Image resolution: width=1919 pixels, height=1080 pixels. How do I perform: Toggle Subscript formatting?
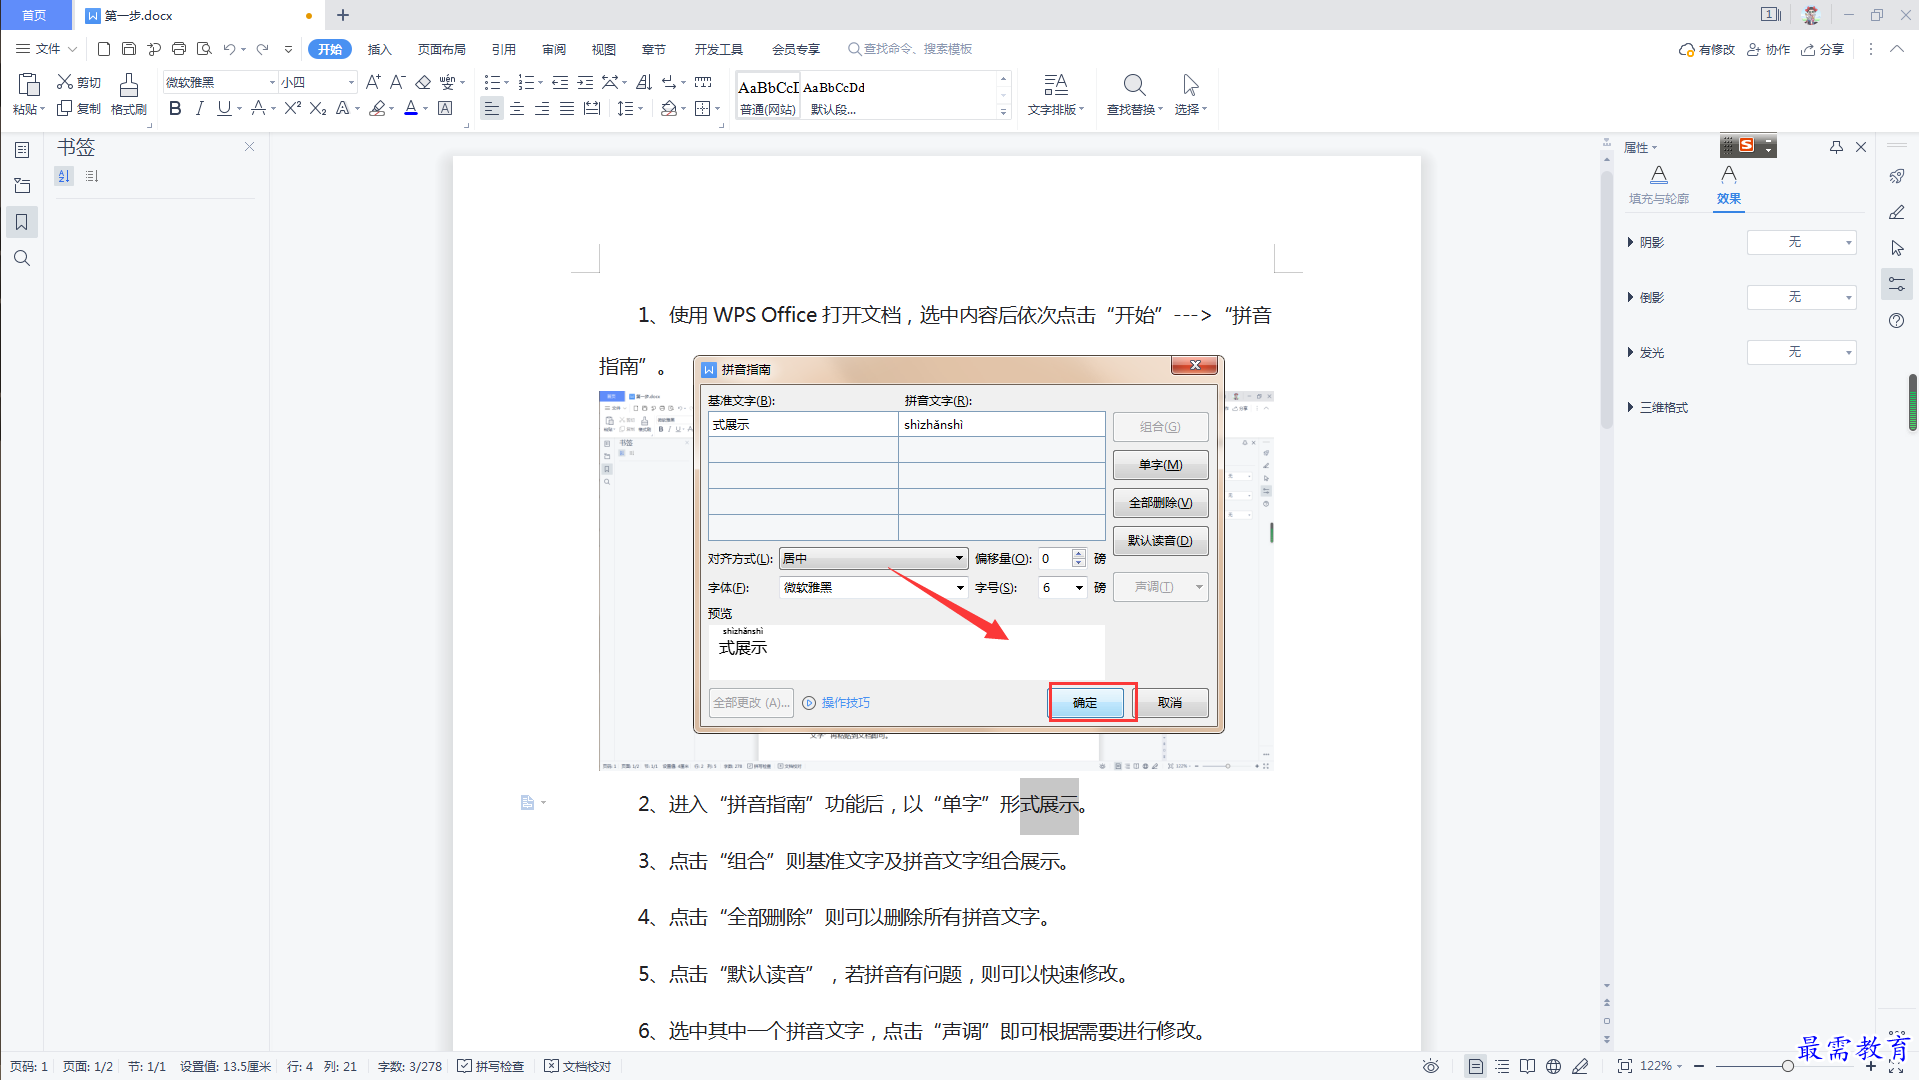point(318,108)
